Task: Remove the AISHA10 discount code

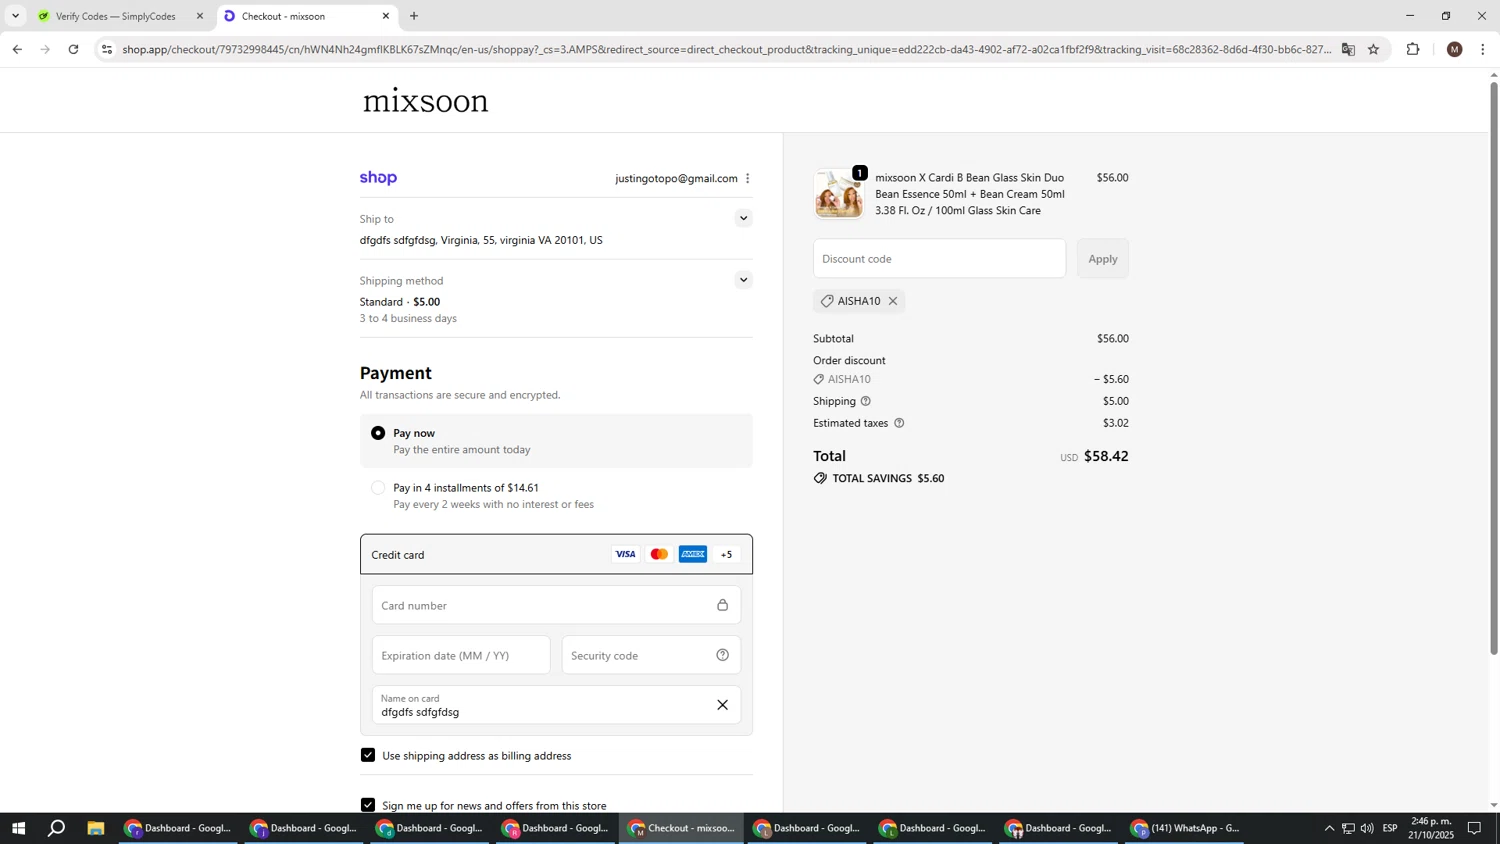Action: pos(893,301)
